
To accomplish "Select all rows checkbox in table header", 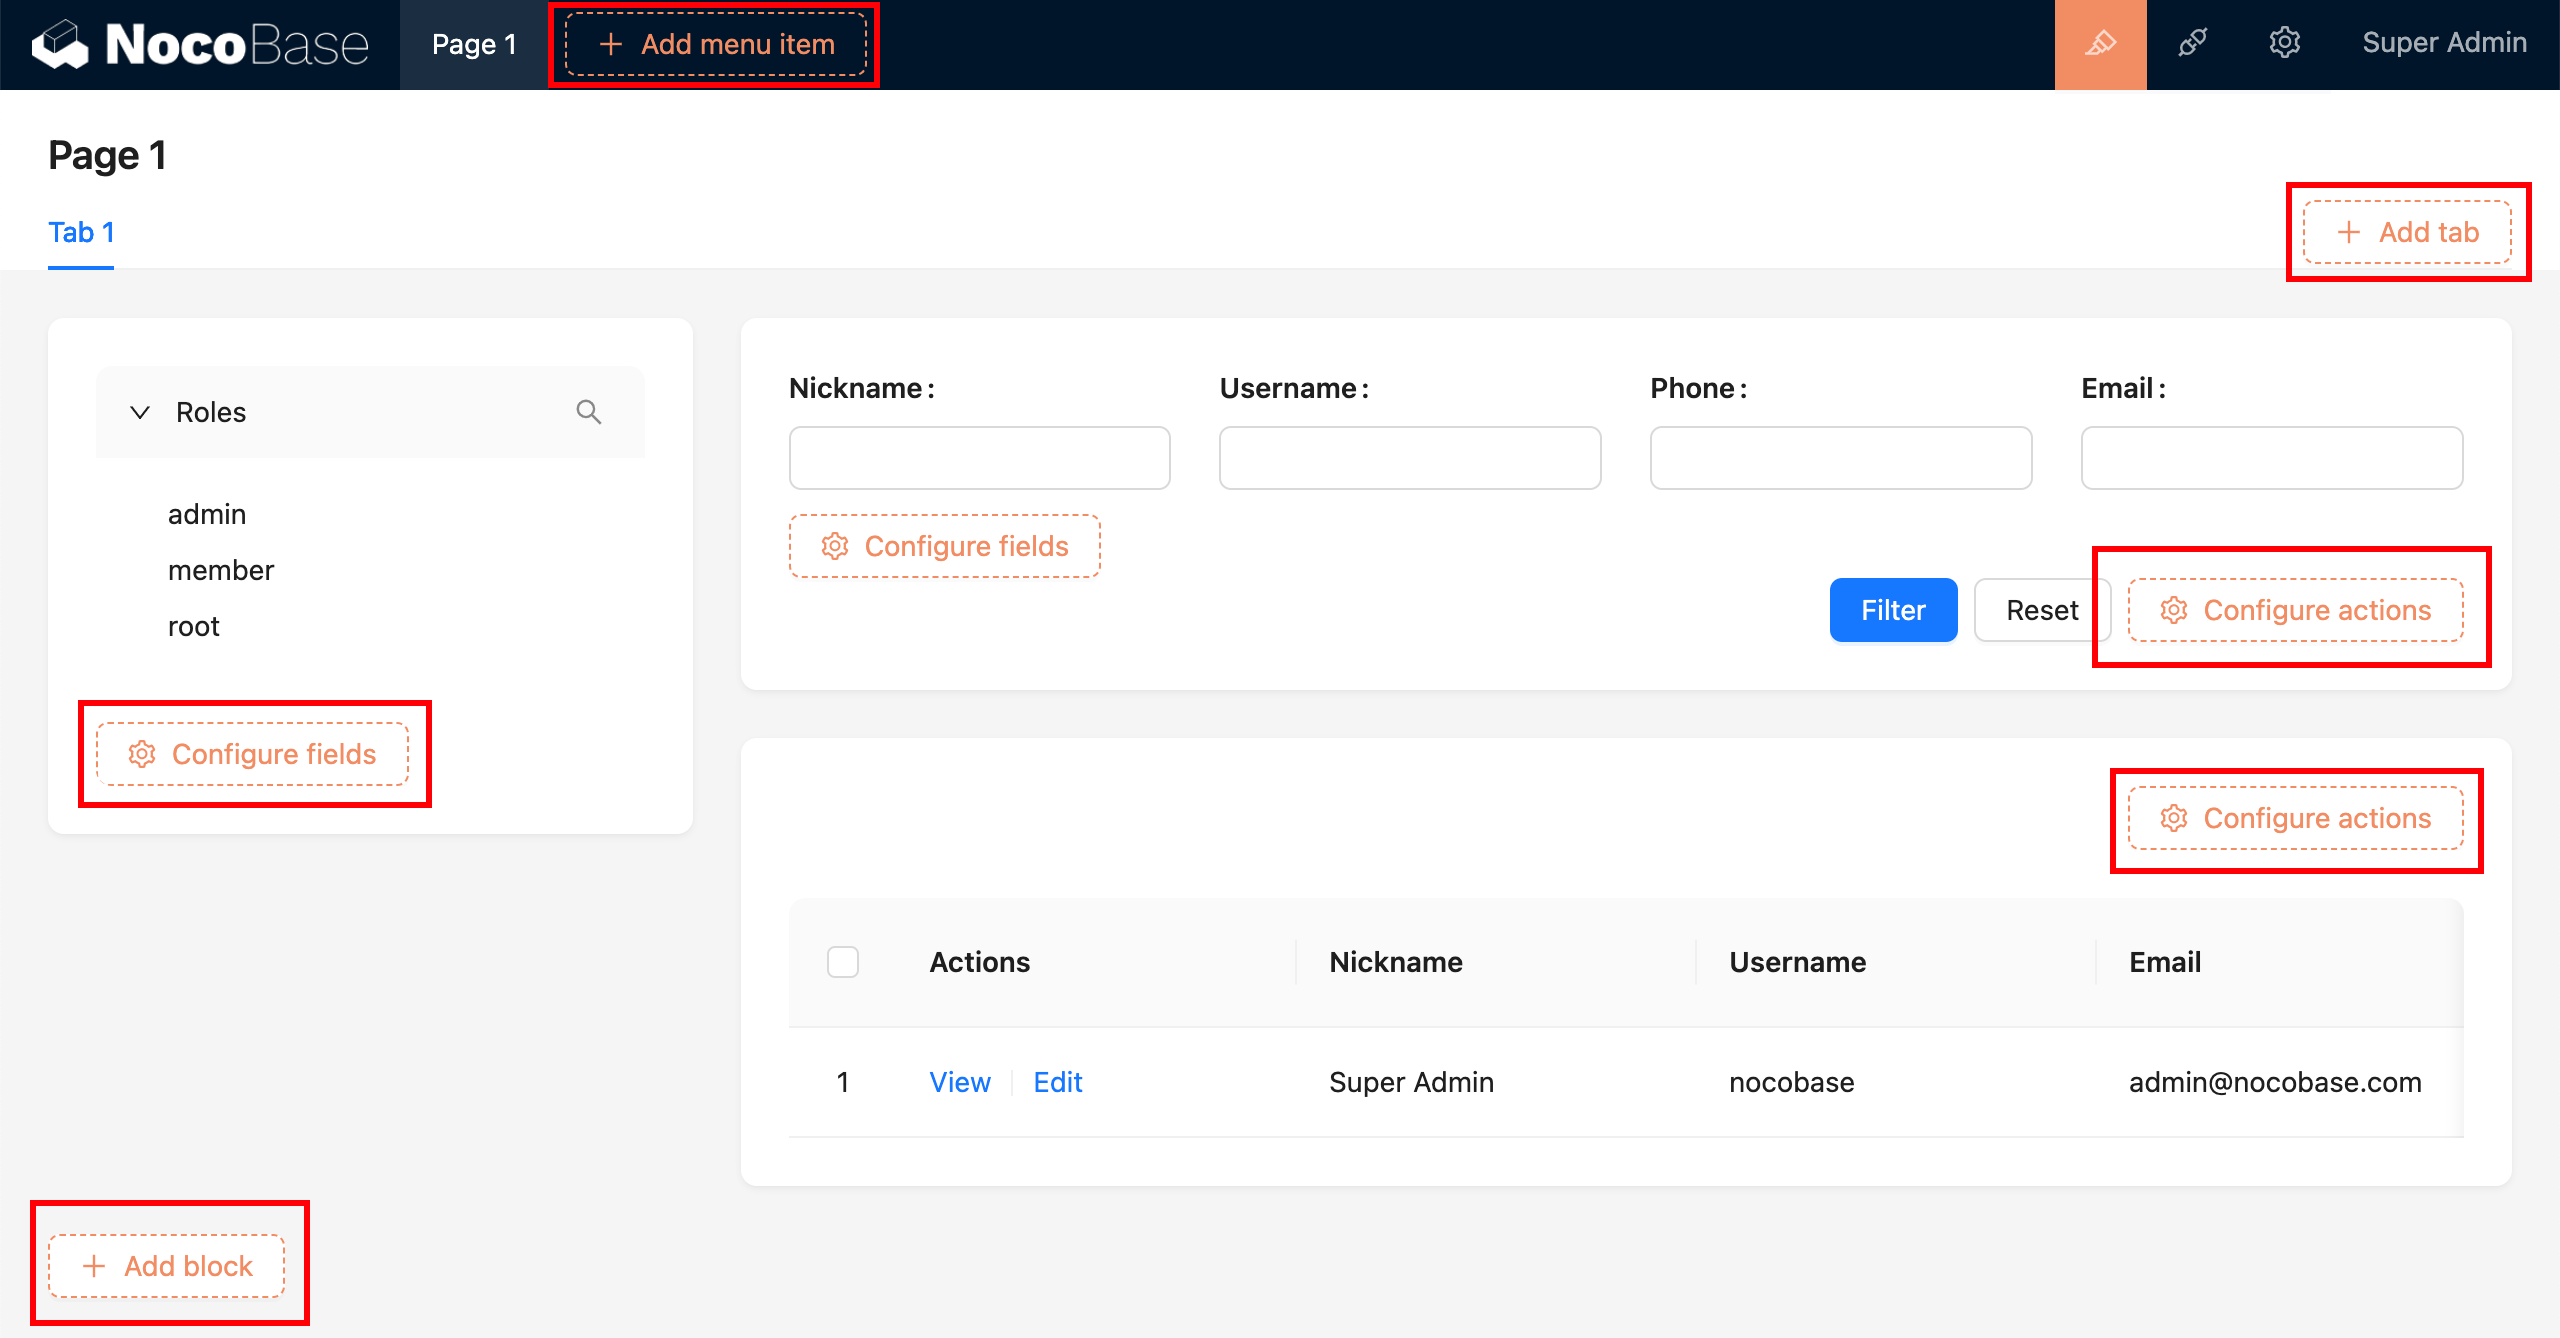I will pyautogui.click(x=843, y=962).
